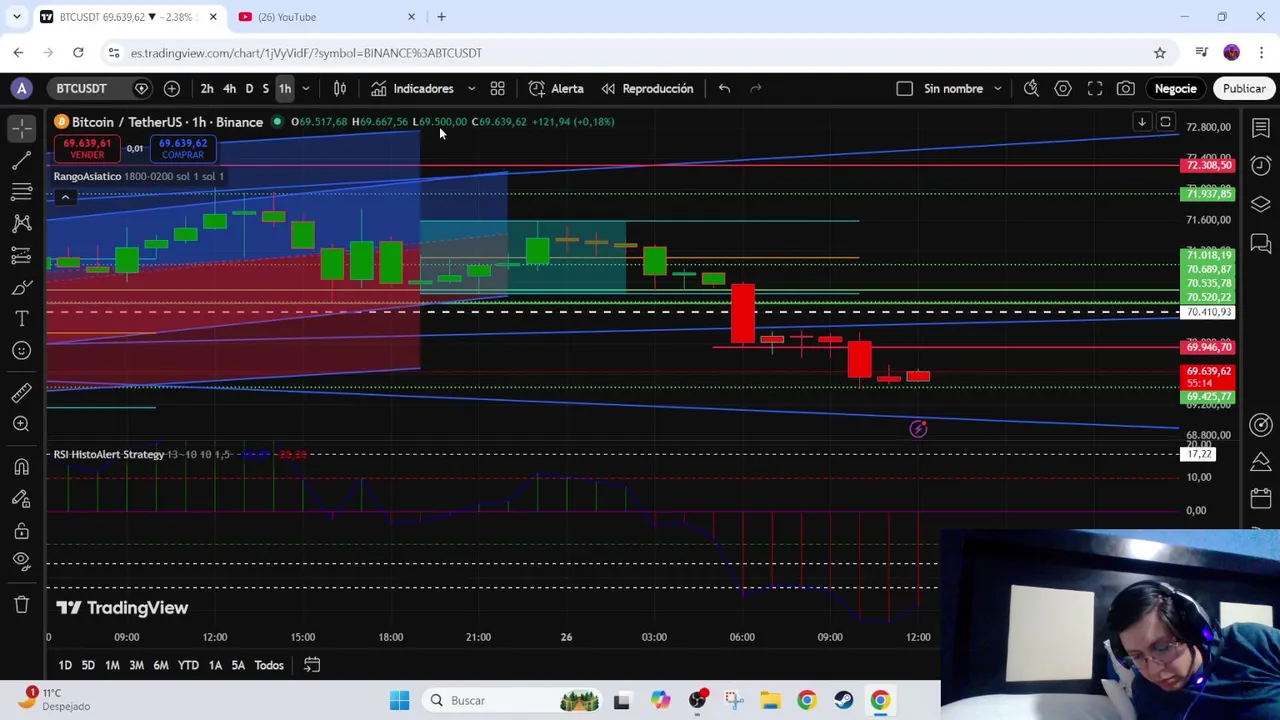Create an Alerta

(556, 89)
